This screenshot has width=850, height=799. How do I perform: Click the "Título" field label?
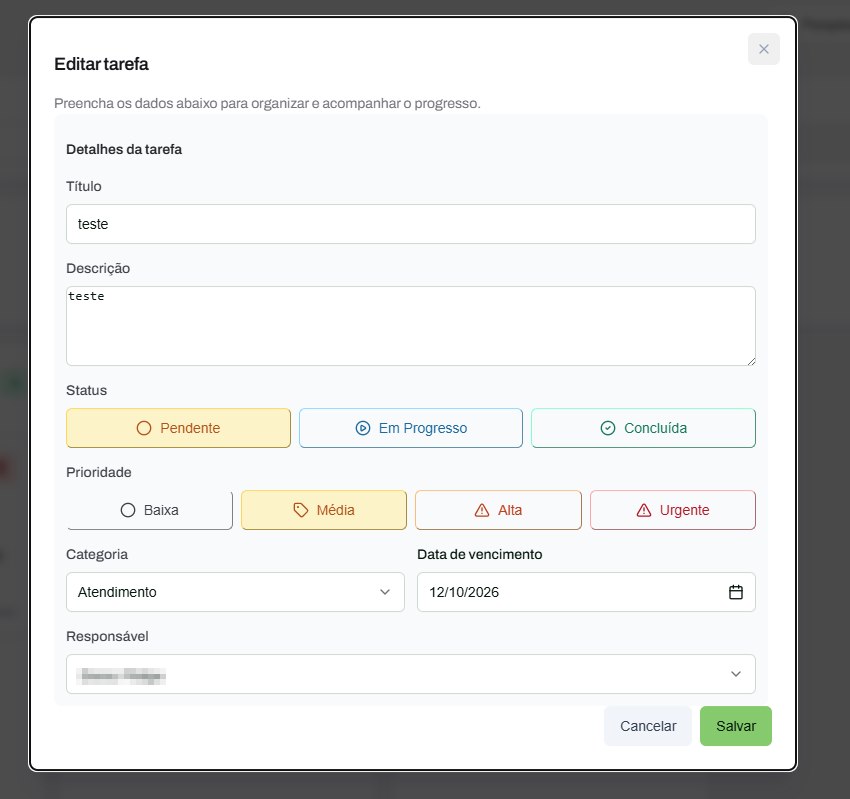coord(83,186)
